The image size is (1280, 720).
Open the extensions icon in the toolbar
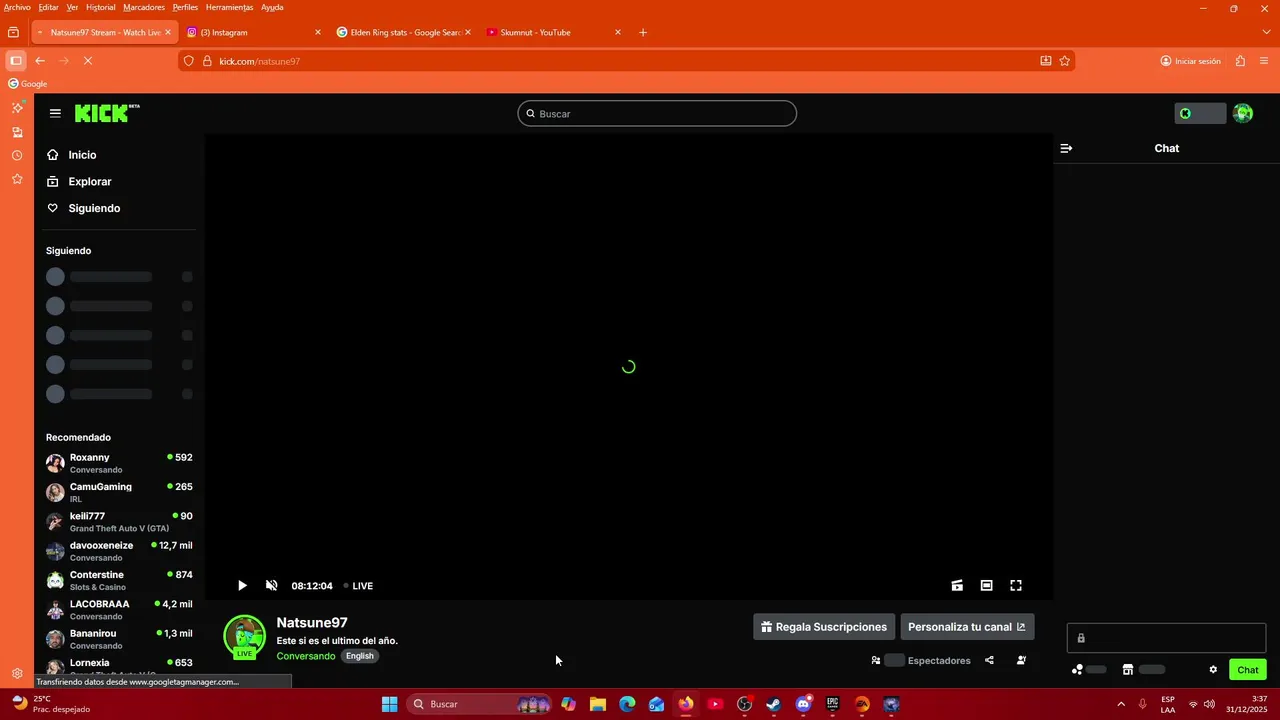[x=1240, y=61]
